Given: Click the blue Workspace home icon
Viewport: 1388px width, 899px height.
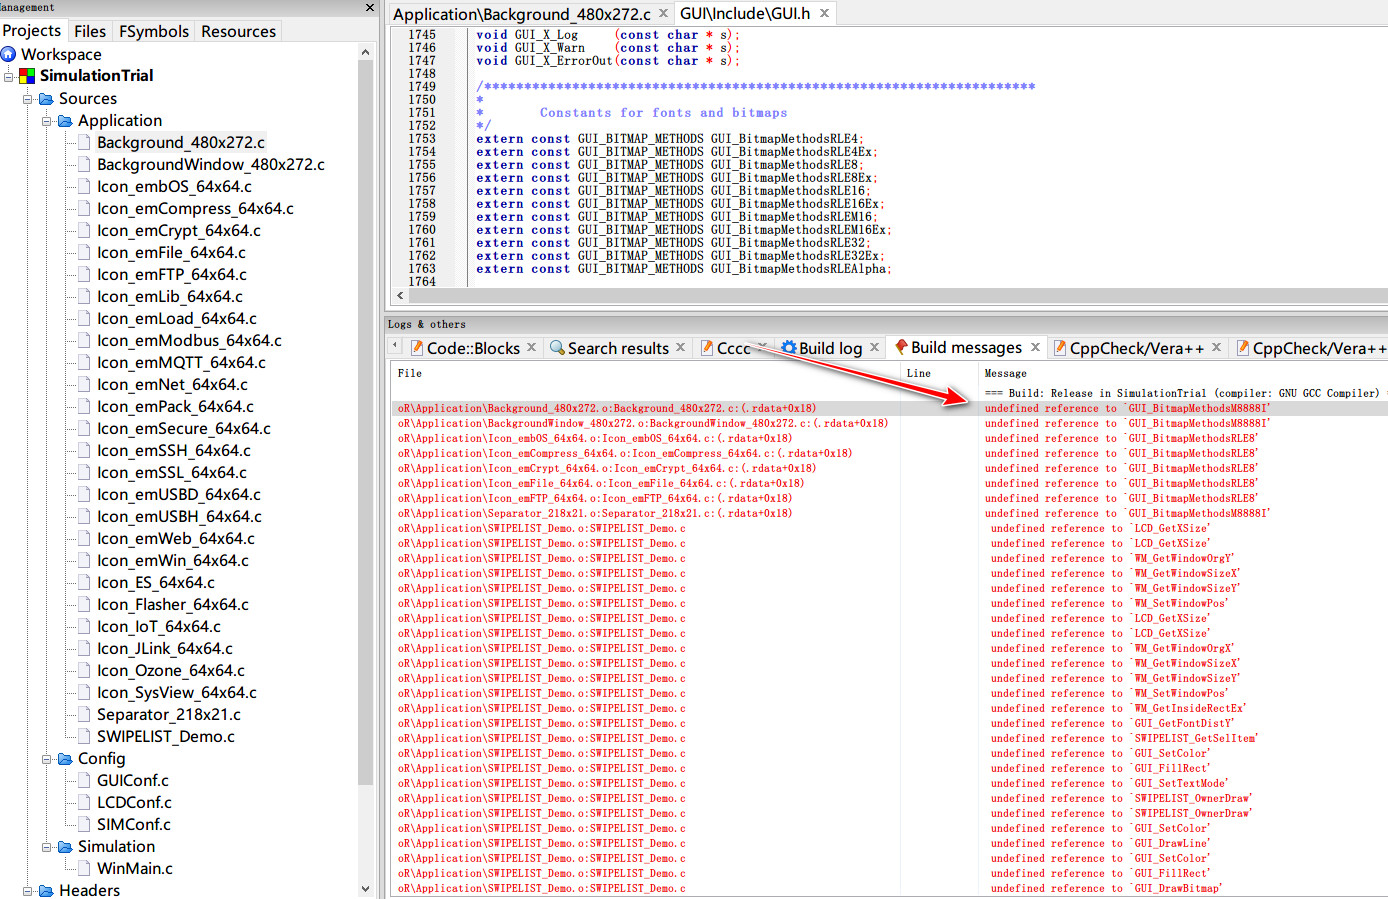Looking at the screenshot, I should (9, 54).
